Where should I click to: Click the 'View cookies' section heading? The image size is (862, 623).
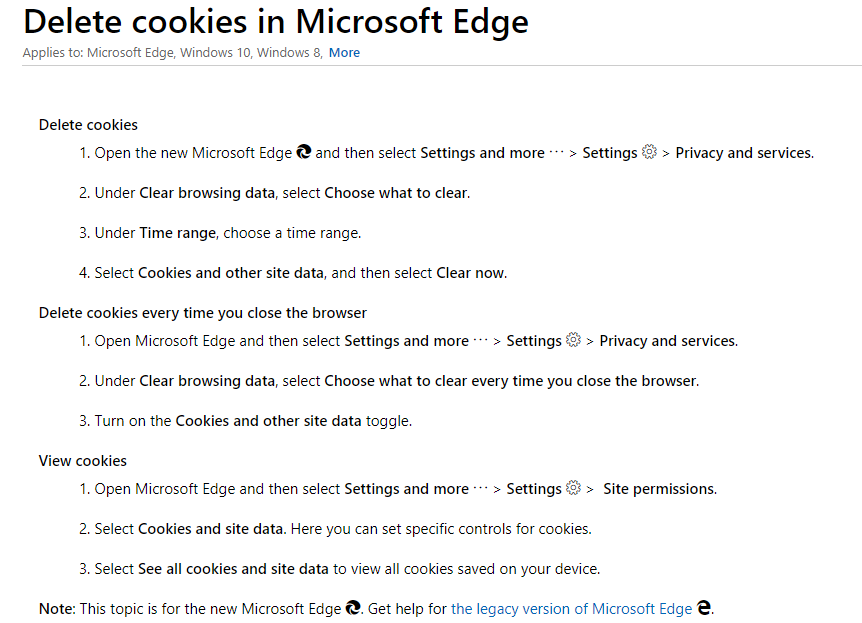83,461
